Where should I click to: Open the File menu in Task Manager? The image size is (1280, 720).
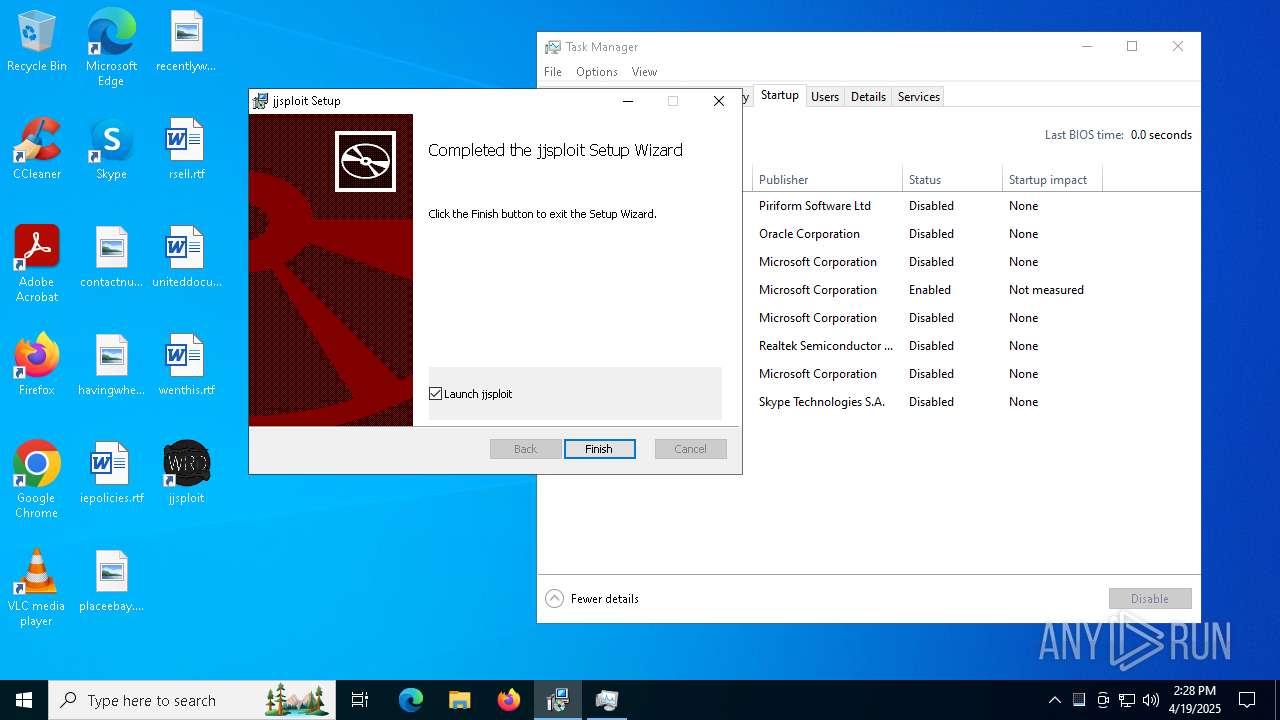(553, 72)
